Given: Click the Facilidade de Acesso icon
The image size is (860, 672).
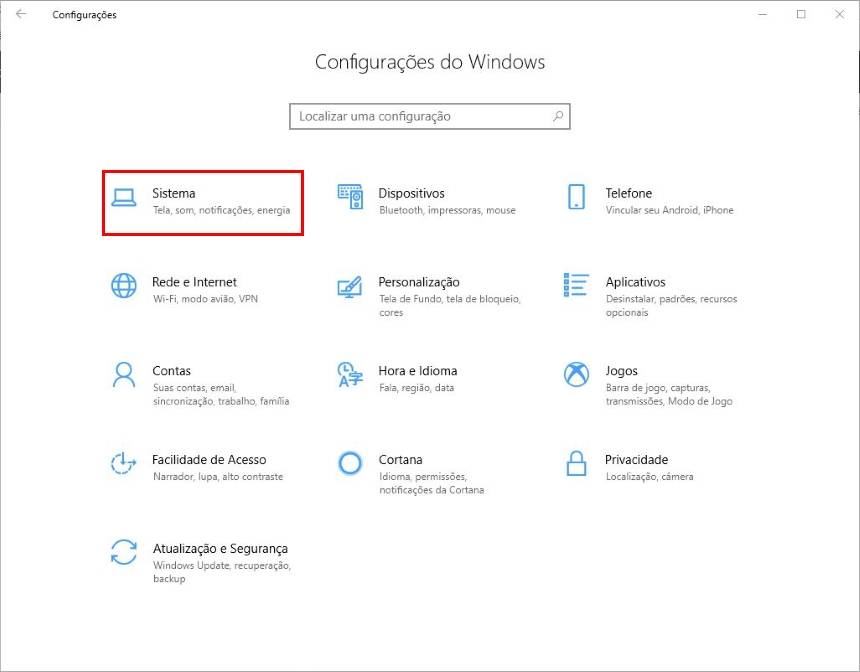Looking at the screenshot, I should (123, 463).
